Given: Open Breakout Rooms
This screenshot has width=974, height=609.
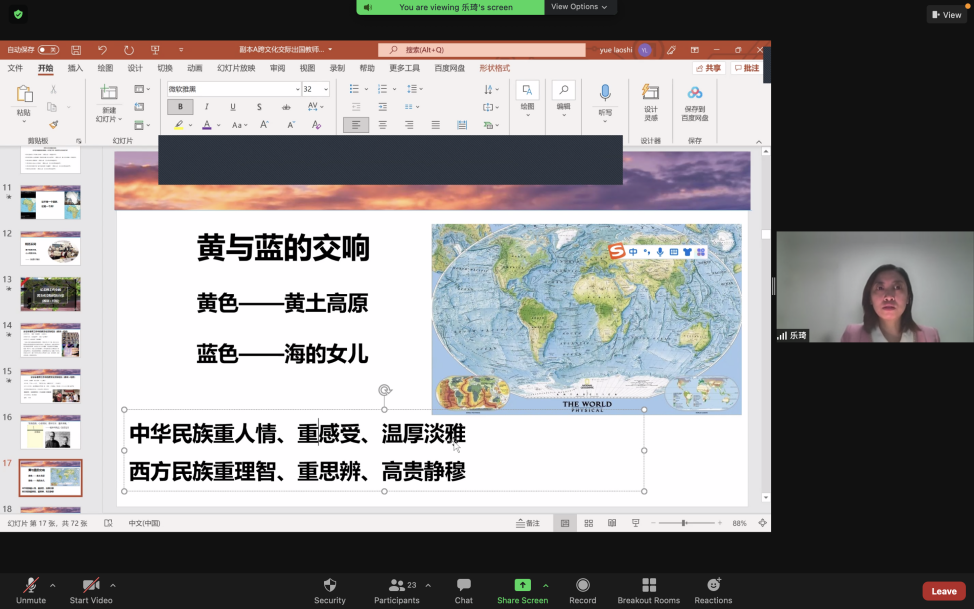Looking at the screenshot, I should pyautogui.click(x=648, y=585).
